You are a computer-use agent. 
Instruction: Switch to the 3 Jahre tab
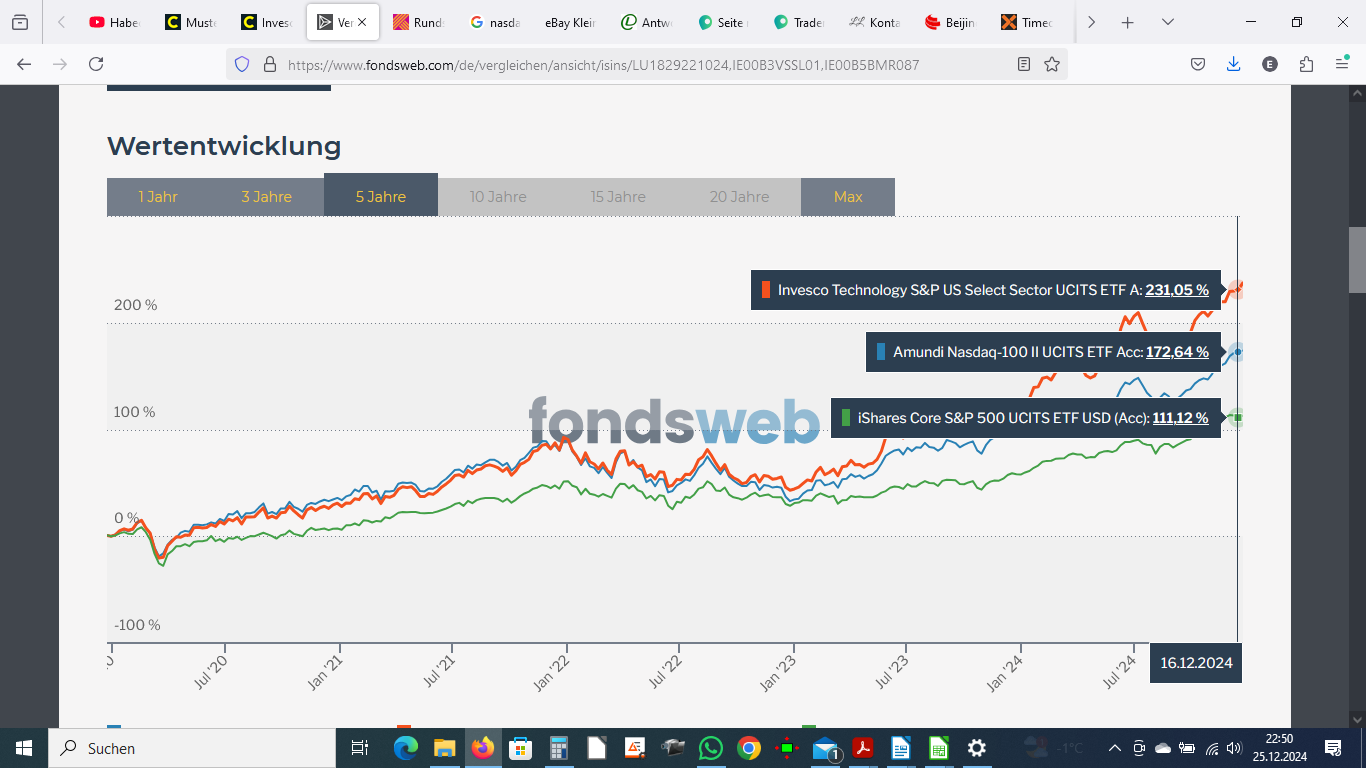266,196
